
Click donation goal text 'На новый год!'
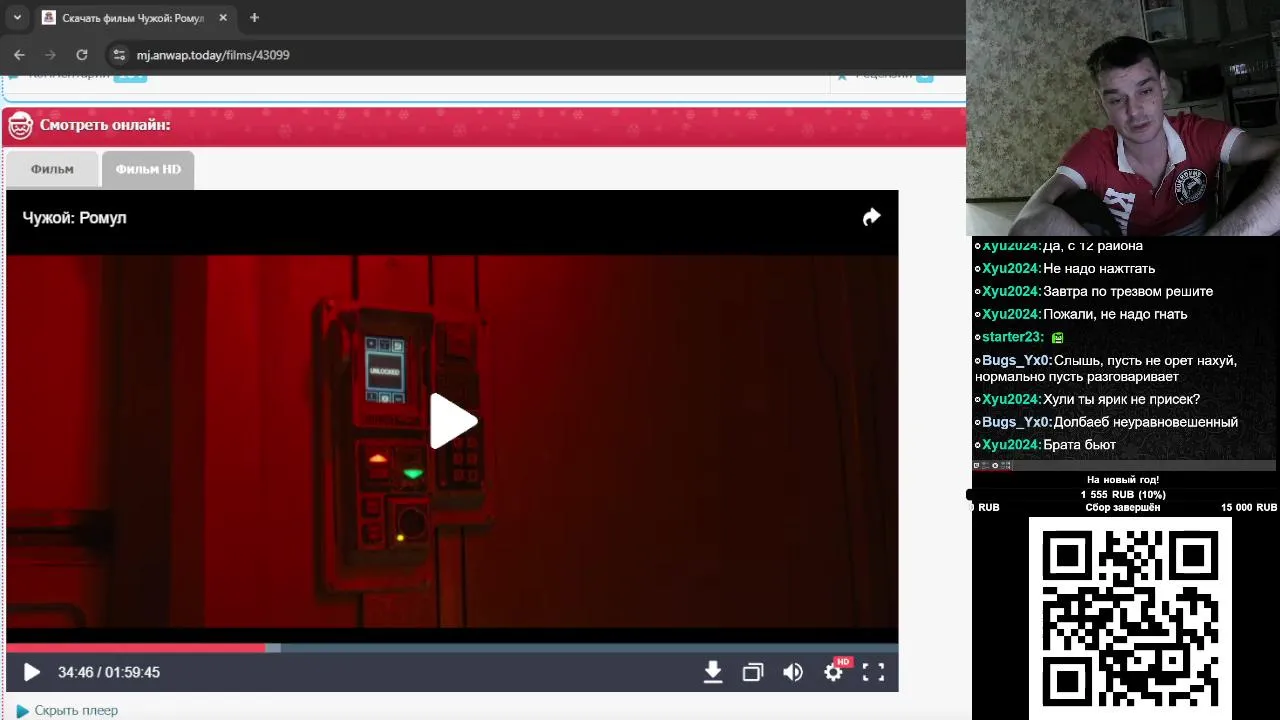pos(1123,480)
